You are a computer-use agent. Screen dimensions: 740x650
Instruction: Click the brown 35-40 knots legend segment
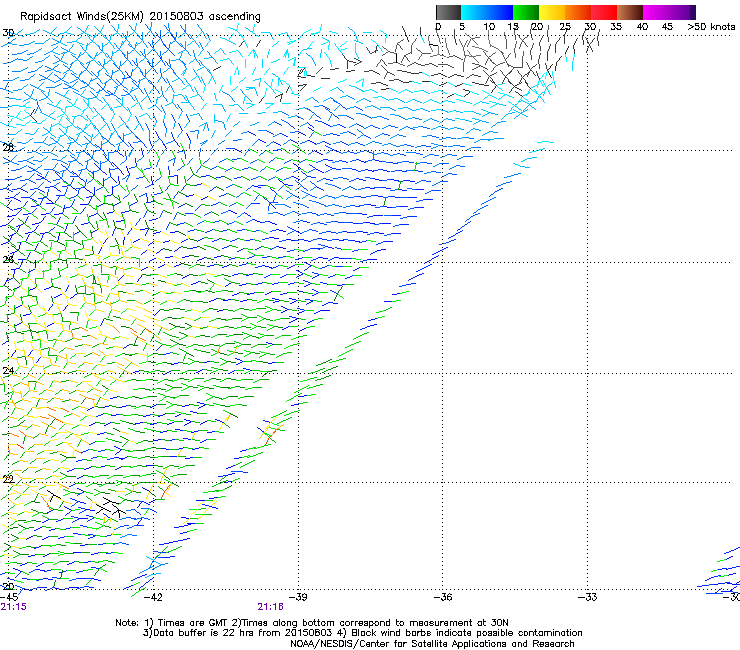click(630, 12)
